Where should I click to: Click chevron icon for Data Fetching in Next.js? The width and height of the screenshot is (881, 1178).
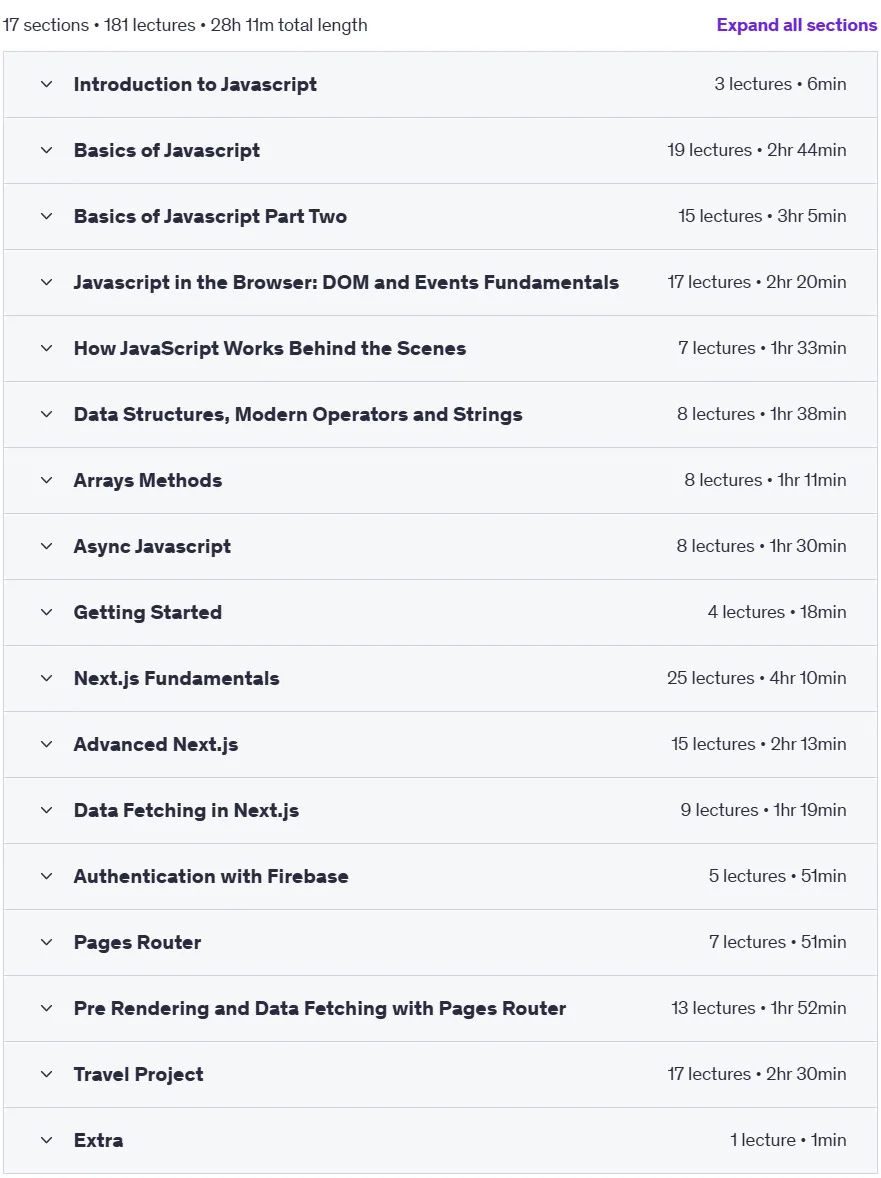(47, 811)
